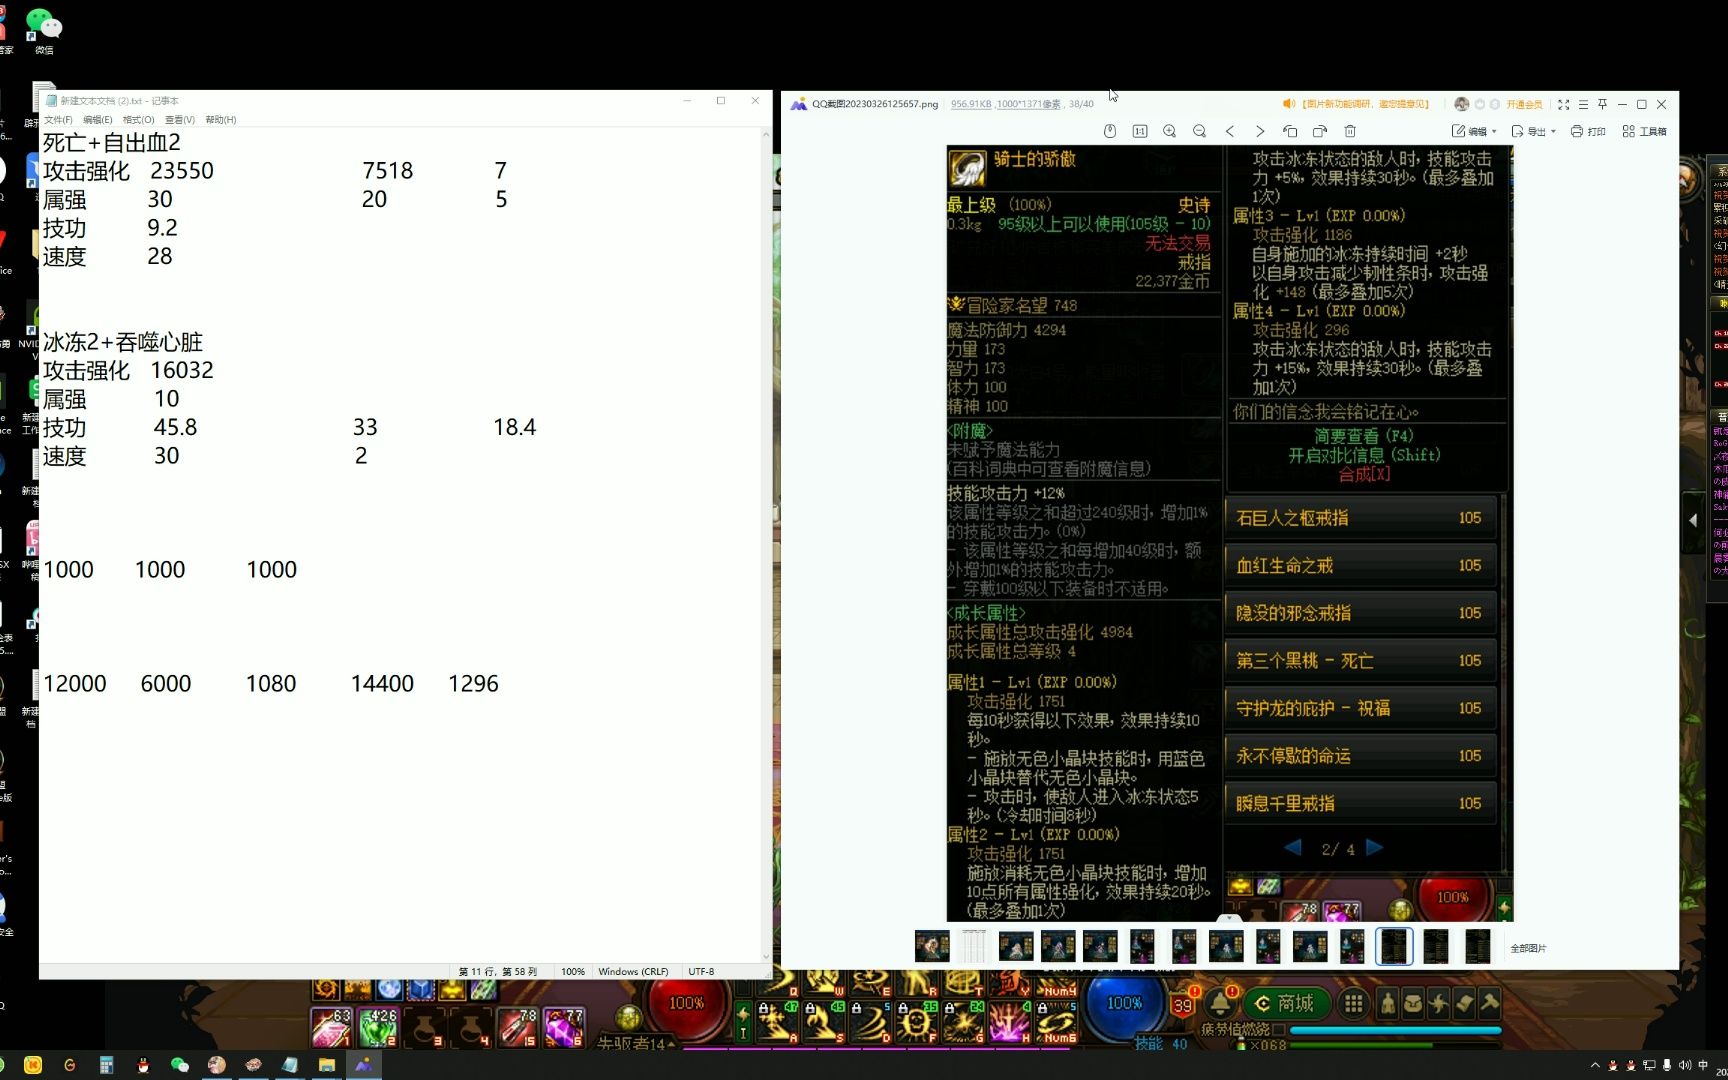The width and height of the screenshot is (1728, 1080).
Task: Click the 瞬息千里戒指 list entry
Action: [1360, 803]
